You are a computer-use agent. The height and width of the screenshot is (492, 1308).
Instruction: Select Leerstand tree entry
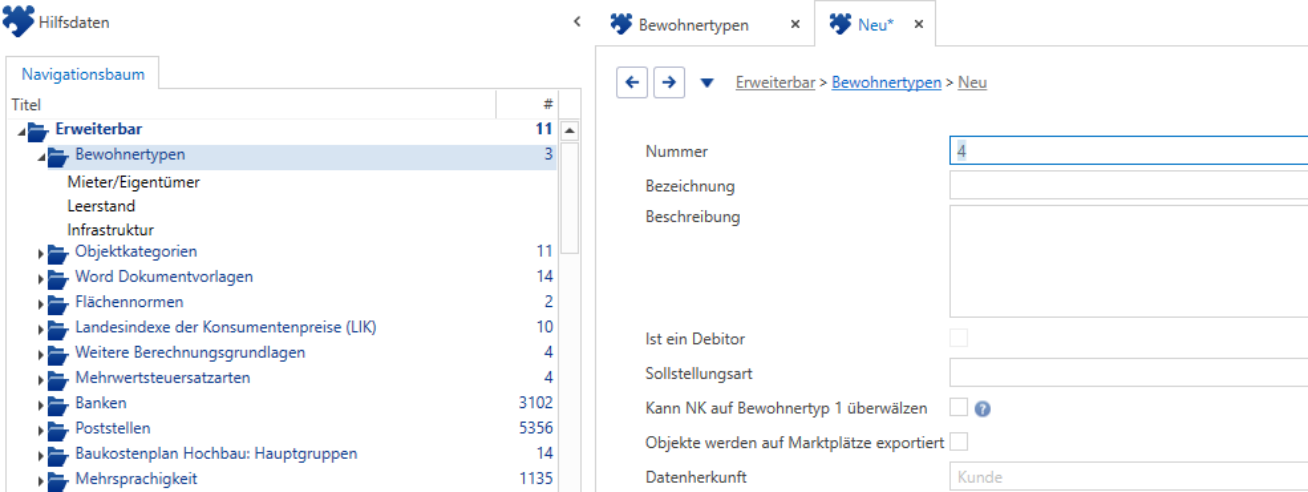(101, 206)
